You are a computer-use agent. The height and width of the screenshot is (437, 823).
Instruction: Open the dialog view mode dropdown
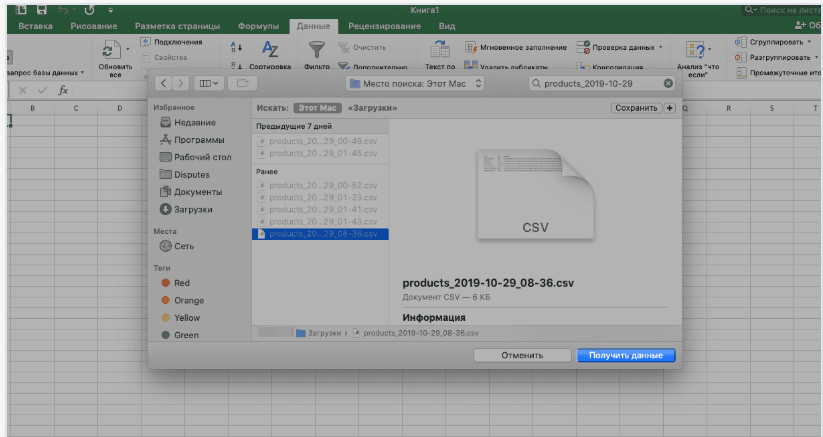[209, 83]
